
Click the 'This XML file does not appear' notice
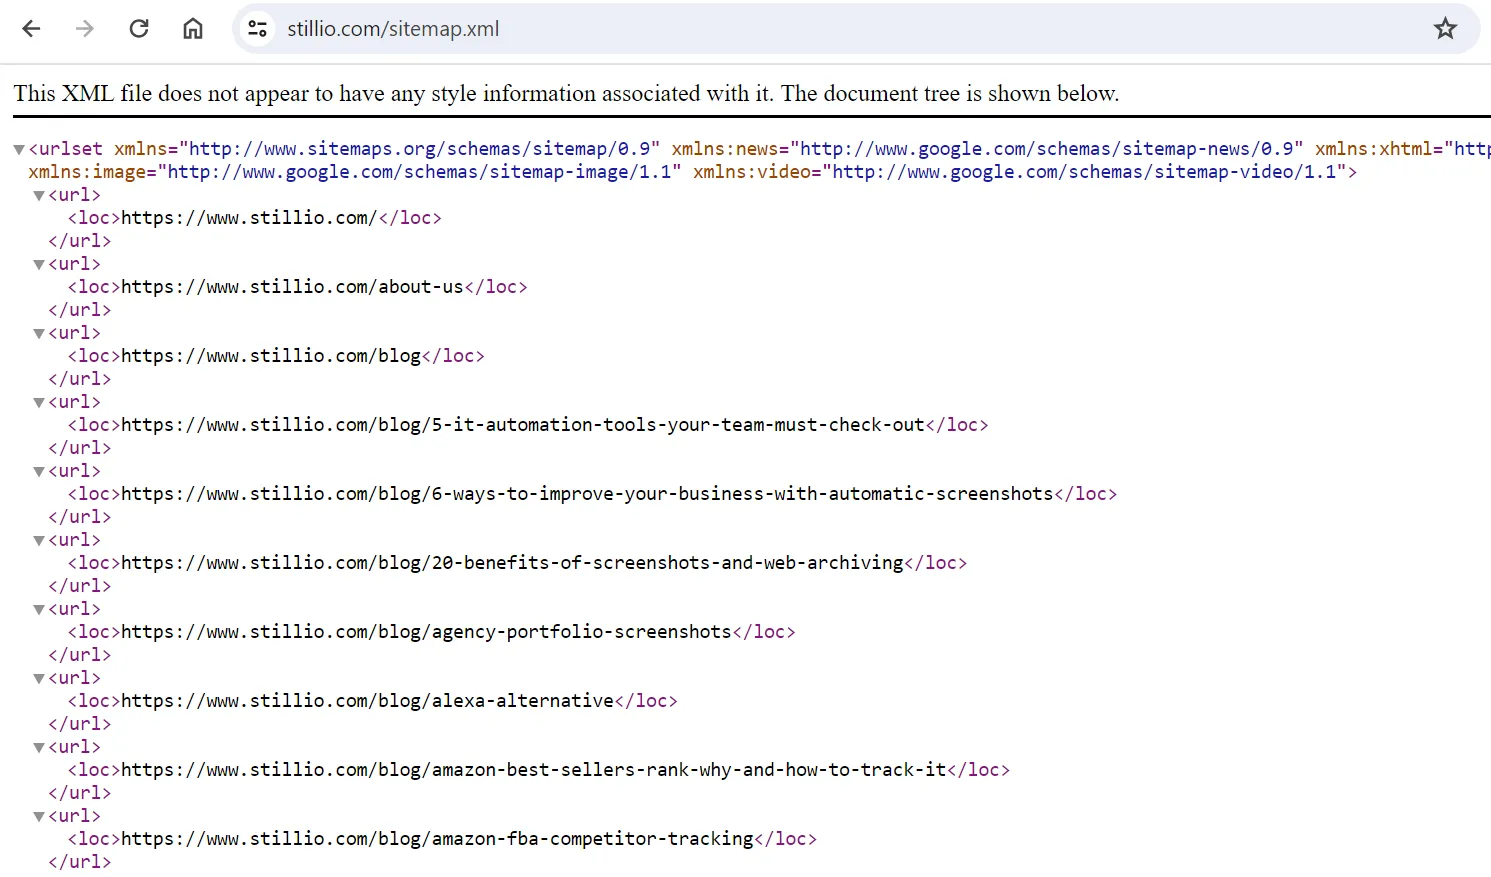click(x=566, y=93)
